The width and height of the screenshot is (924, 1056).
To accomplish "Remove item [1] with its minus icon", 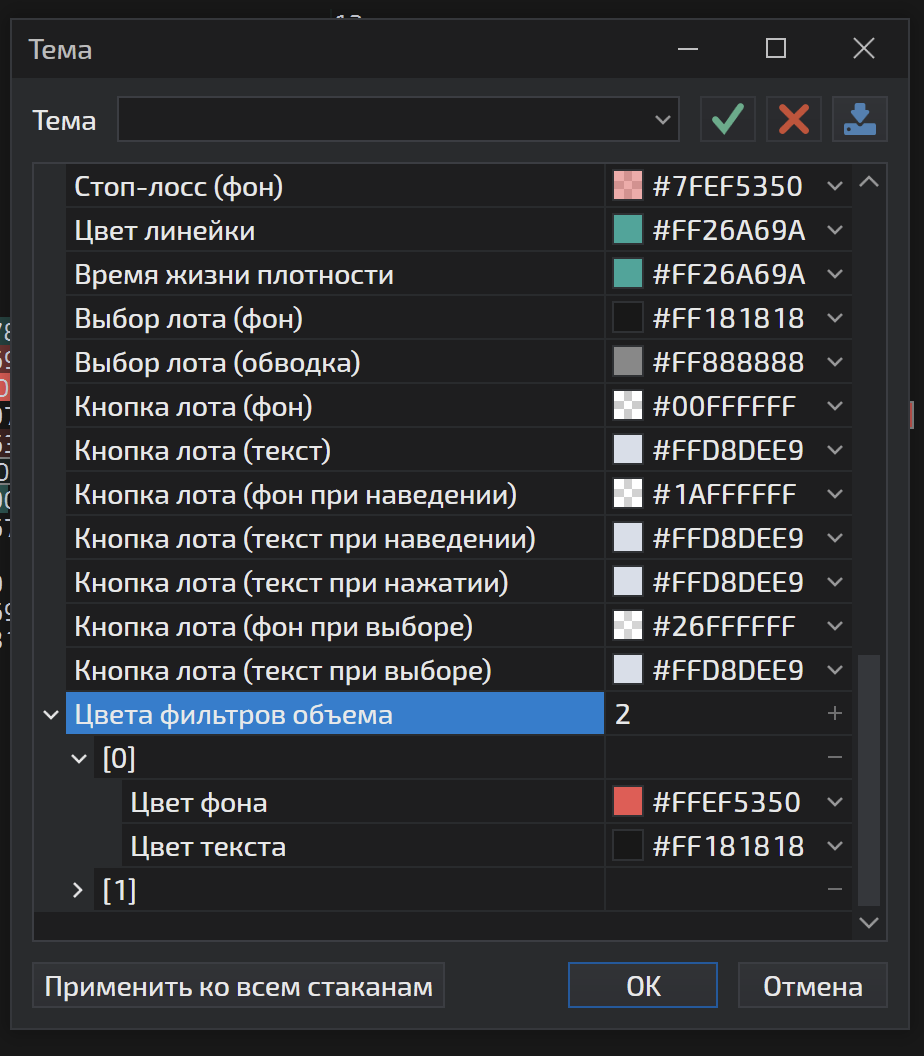I will (x=835, y=890).
